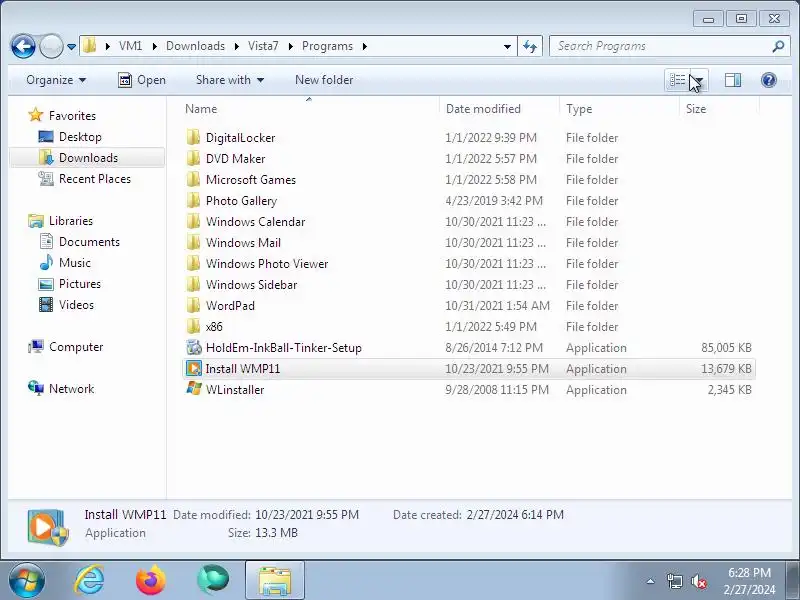Click the 85,005 KB size cell
This screenshot has height=600, width=800.
click(x=726, y=347)
